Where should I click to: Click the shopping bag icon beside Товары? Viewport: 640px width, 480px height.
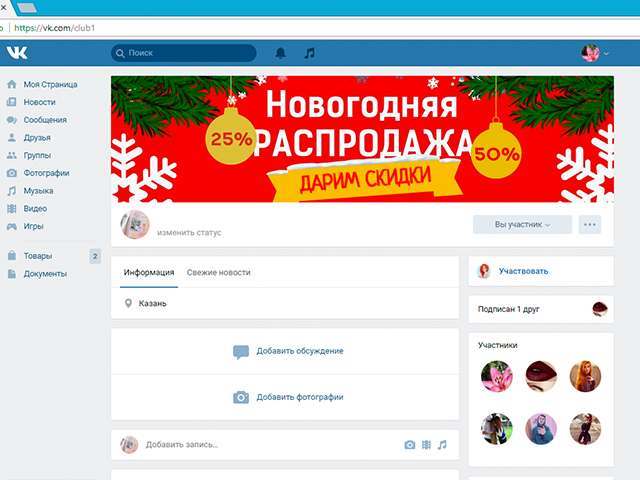12,256
